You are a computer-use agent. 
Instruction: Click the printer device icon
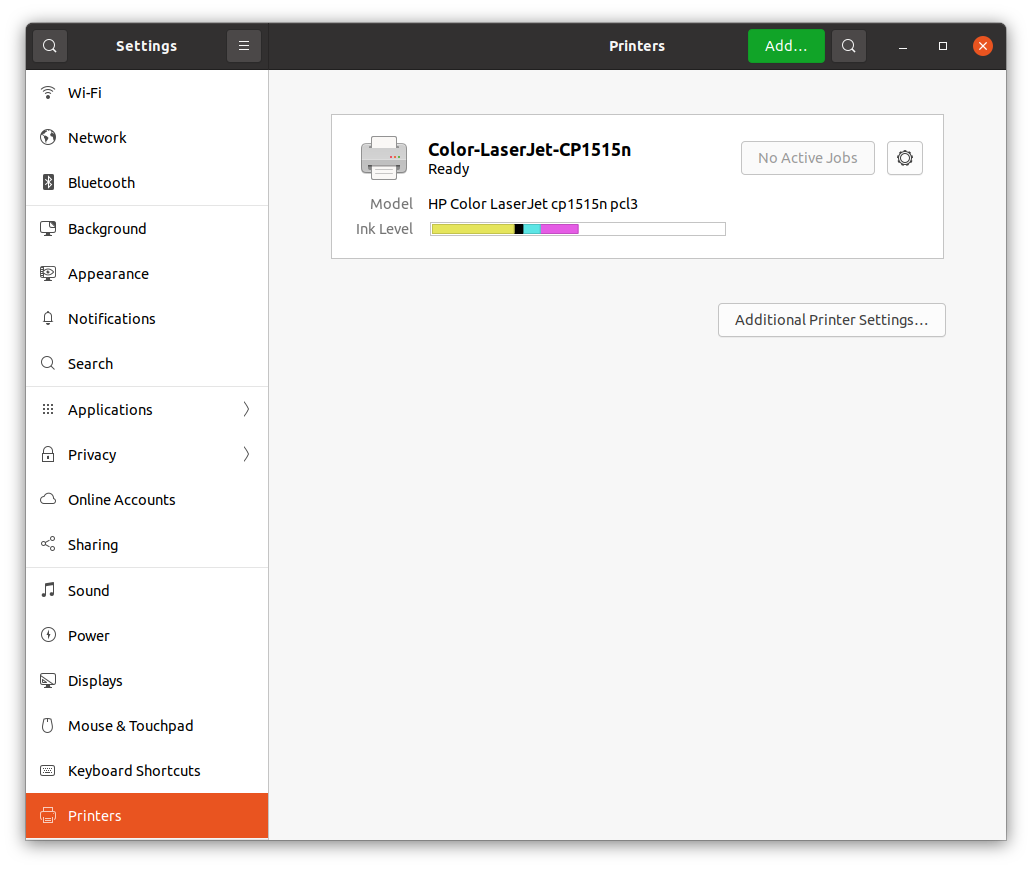tap(383, 158)
